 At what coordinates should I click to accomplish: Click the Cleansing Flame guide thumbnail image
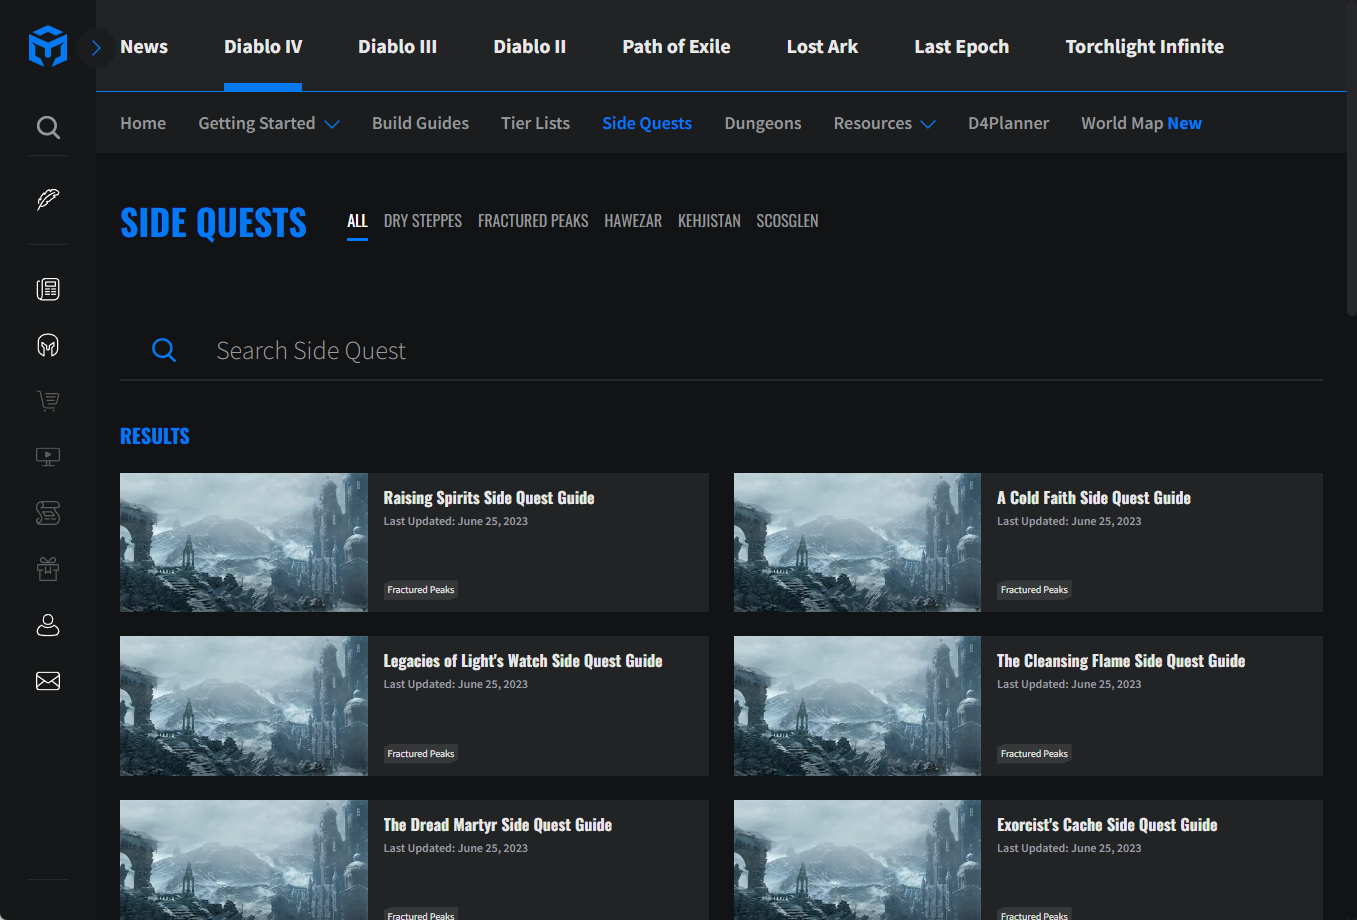pos(857,706)
